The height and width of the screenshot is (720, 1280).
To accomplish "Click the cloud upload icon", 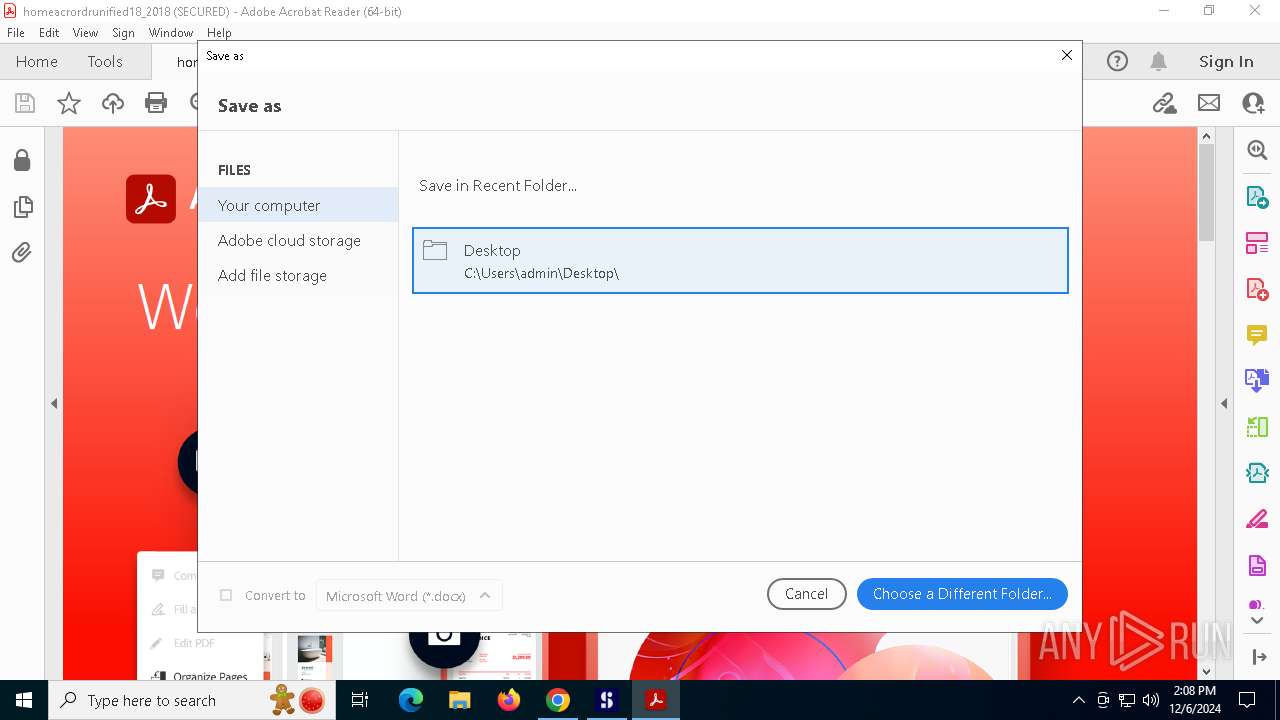I will point(113,103).
